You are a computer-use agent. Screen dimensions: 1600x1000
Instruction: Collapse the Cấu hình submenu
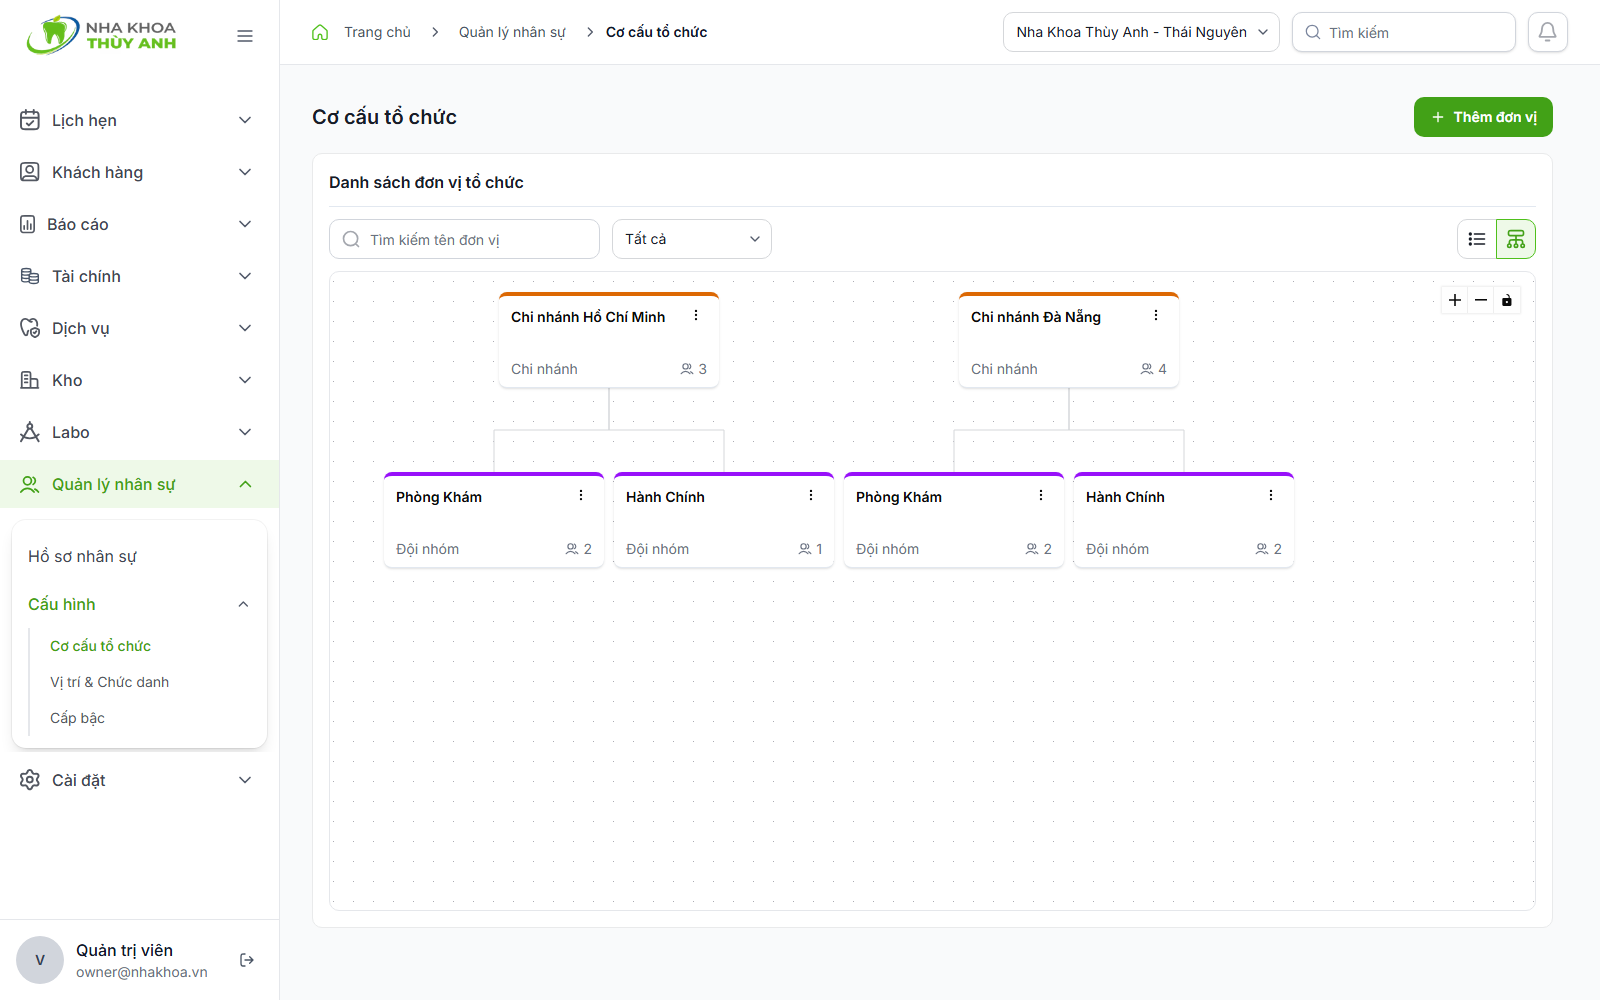click(139, 604)
